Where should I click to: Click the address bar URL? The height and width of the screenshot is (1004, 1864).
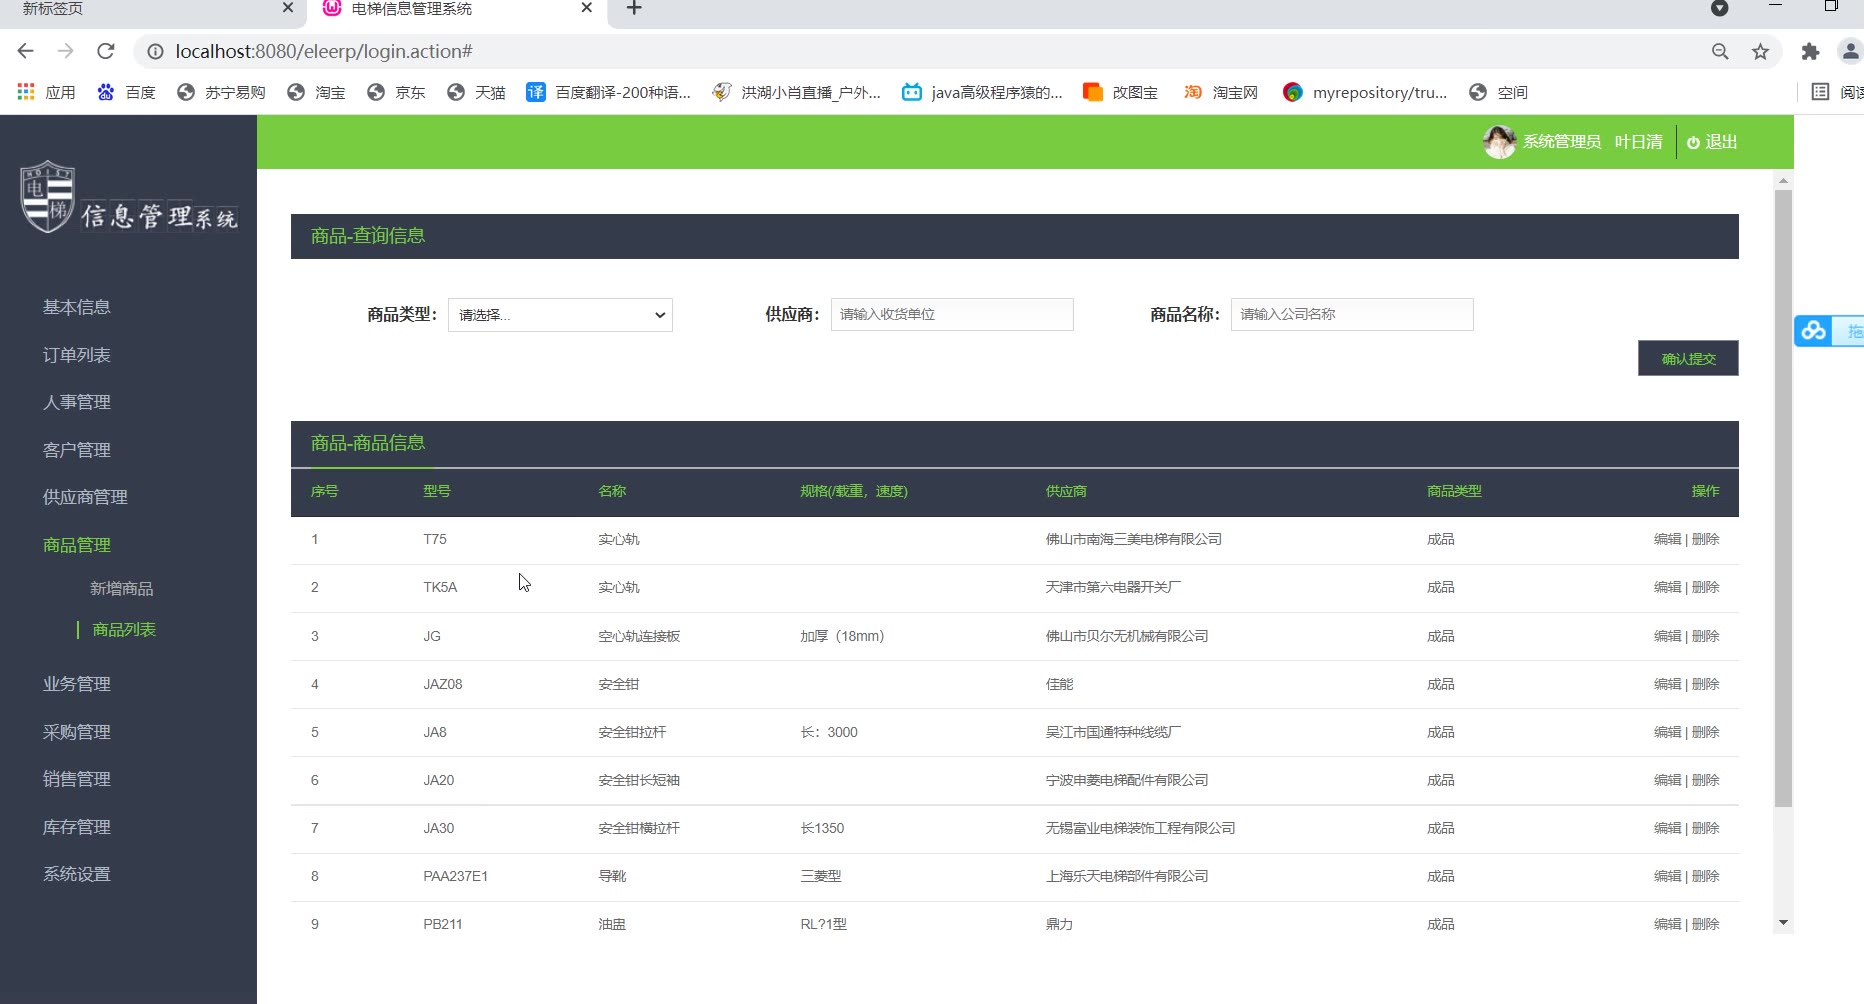[324, 51]
